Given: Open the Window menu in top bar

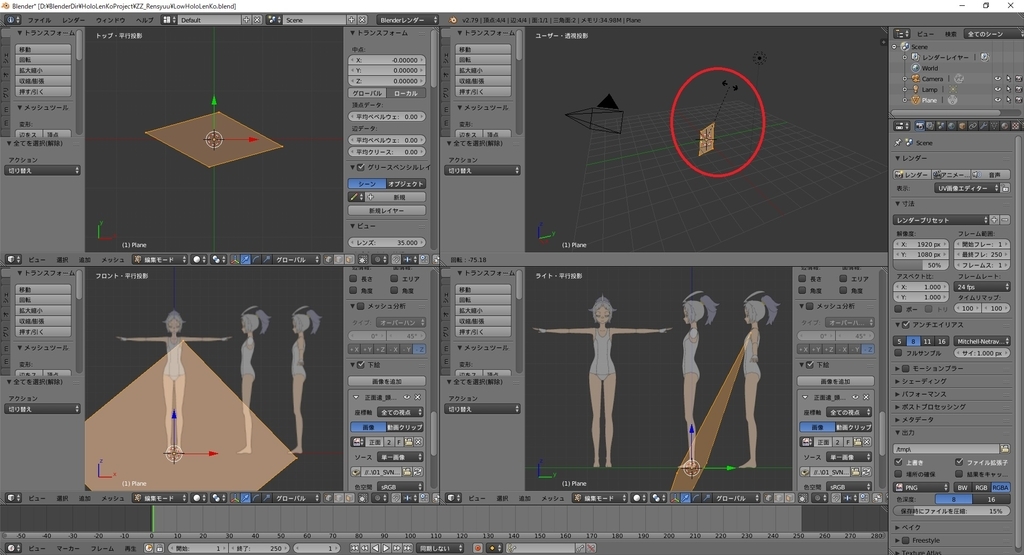Looking at the screenshot, I should click(x=110, y=20).
